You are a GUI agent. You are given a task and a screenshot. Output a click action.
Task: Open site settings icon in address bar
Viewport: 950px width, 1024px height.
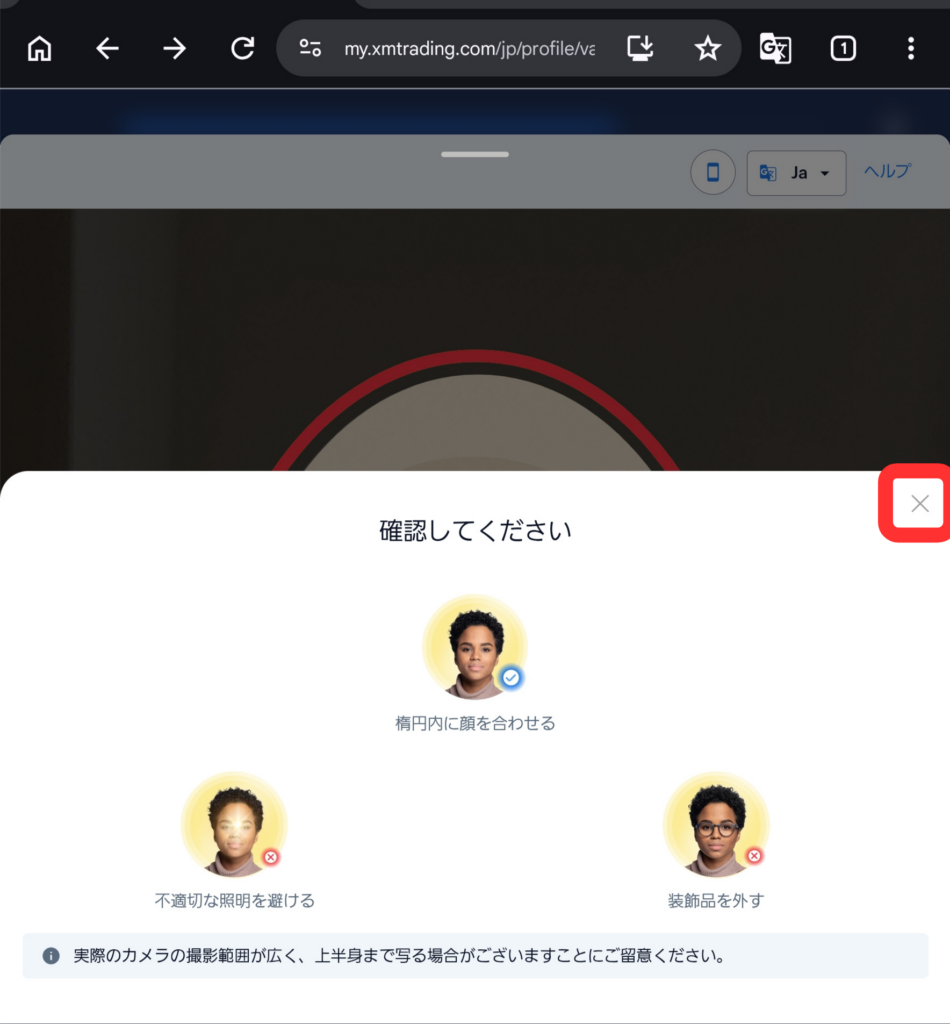pyautogui.click(x=310, y=48)
